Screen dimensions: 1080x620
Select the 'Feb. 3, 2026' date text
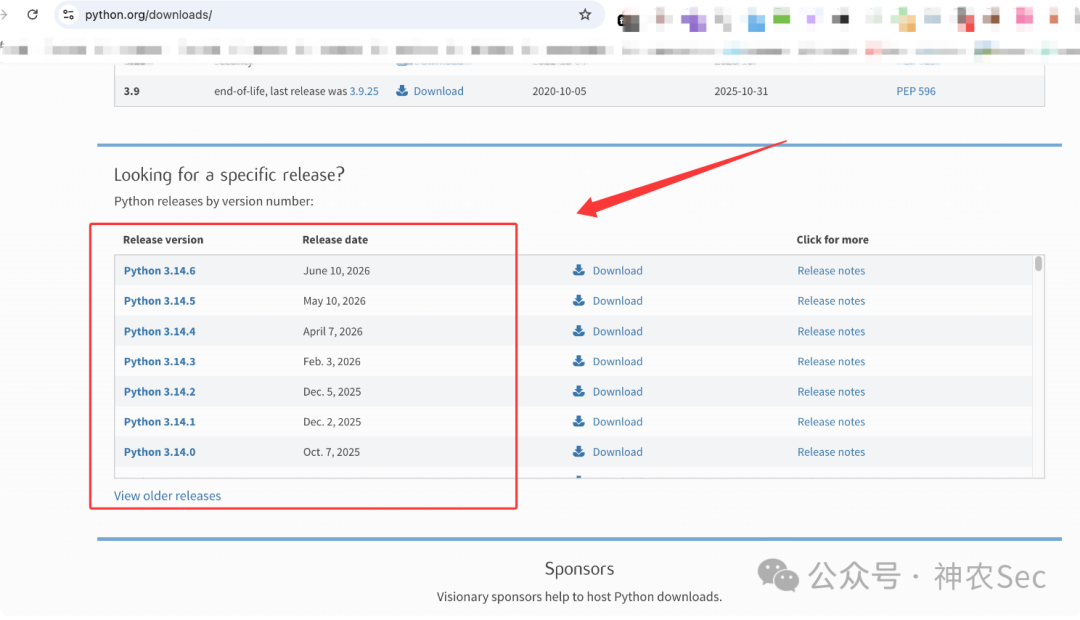(x=332, y=362)
